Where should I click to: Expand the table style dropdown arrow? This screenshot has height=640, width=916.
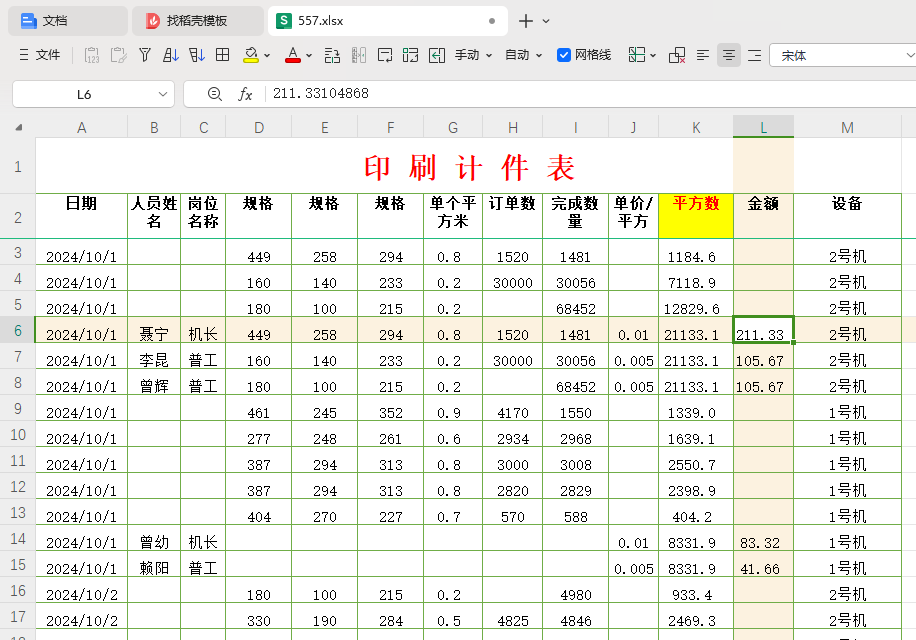click(653, 55)
